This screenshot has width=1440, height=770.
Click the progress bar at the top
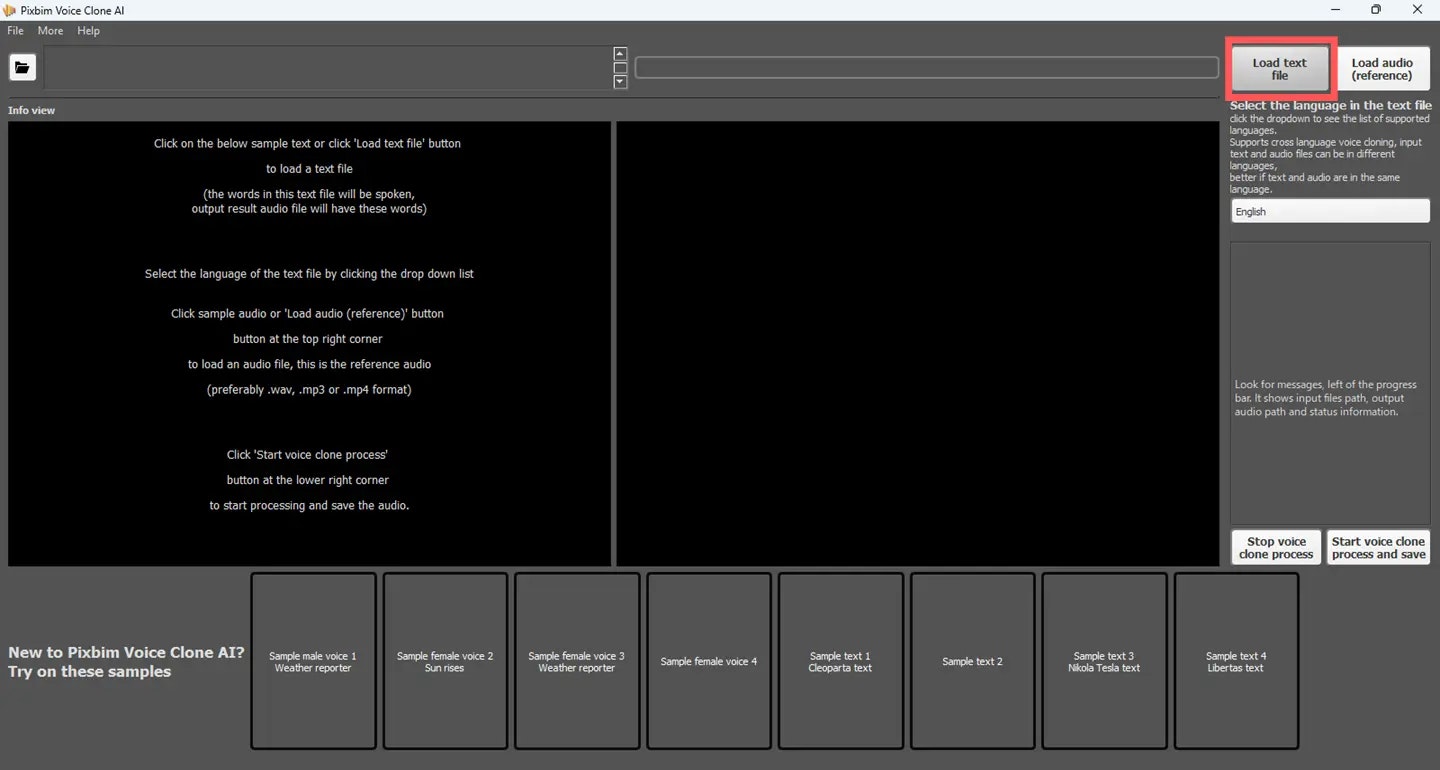[926, 68]
